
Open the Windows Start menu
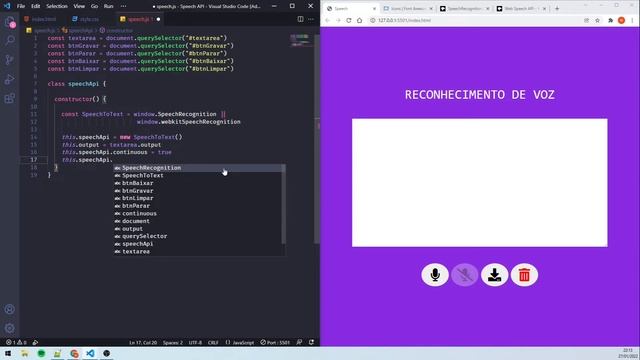click(x=8, y=353)
